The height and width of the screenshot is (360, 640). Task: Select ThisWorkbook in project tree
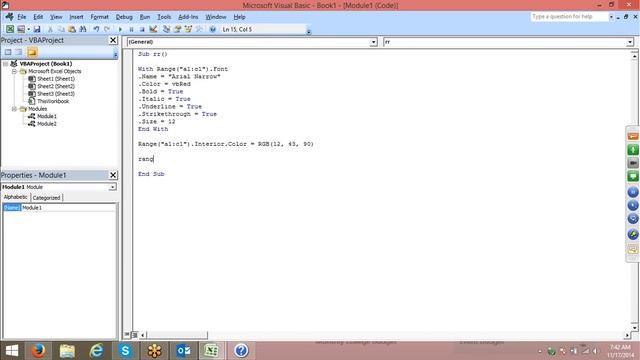point(53,101)
